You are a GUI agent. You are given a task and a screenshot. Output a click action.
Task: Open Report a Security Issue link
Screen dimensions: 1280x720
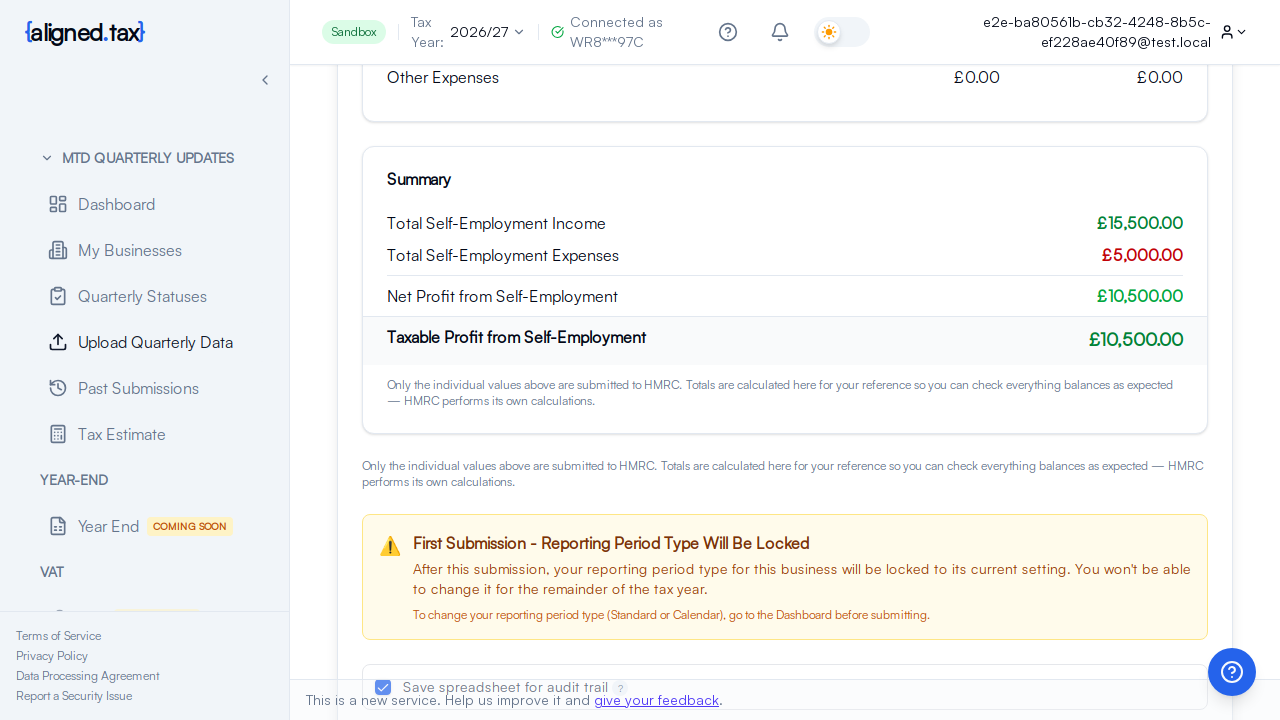[x=74, y=696]
